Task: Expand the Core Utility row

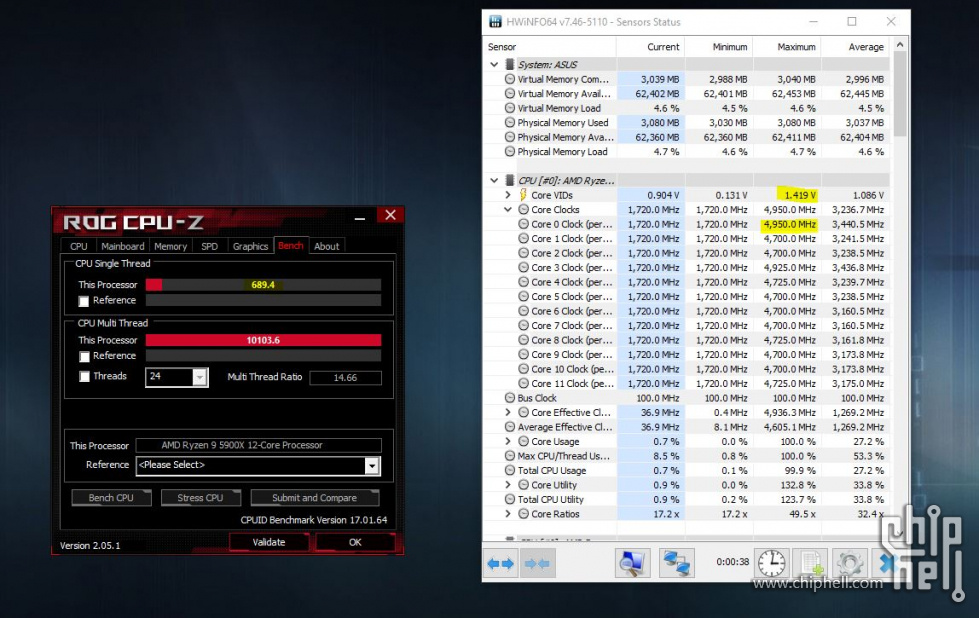Action: tap(508, 485)
